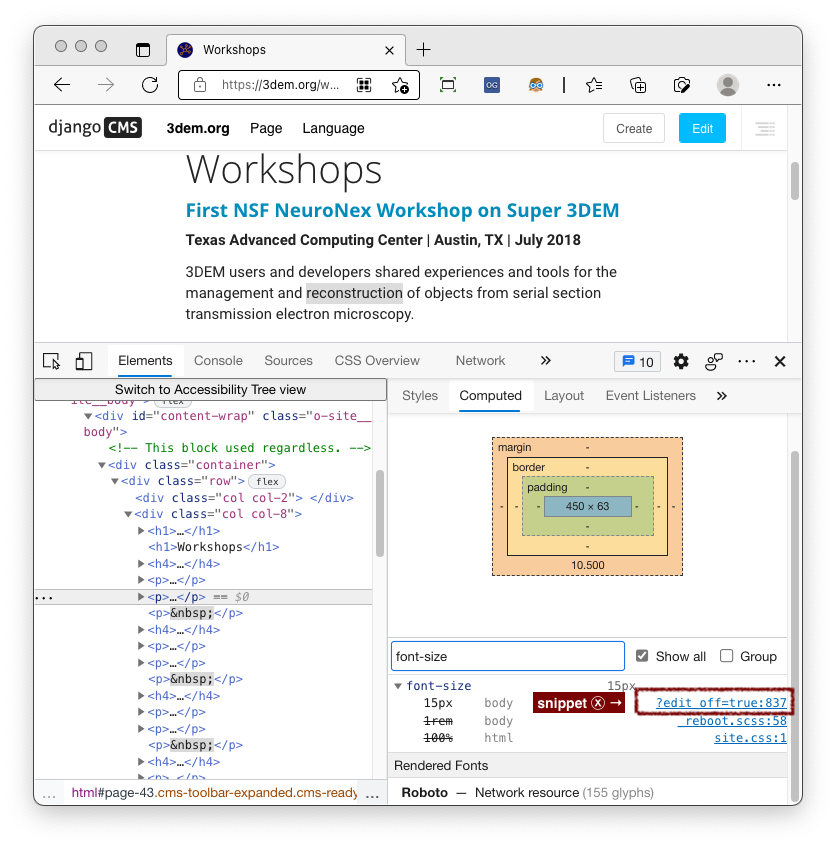Open the user profile avatar

(727, 85)
